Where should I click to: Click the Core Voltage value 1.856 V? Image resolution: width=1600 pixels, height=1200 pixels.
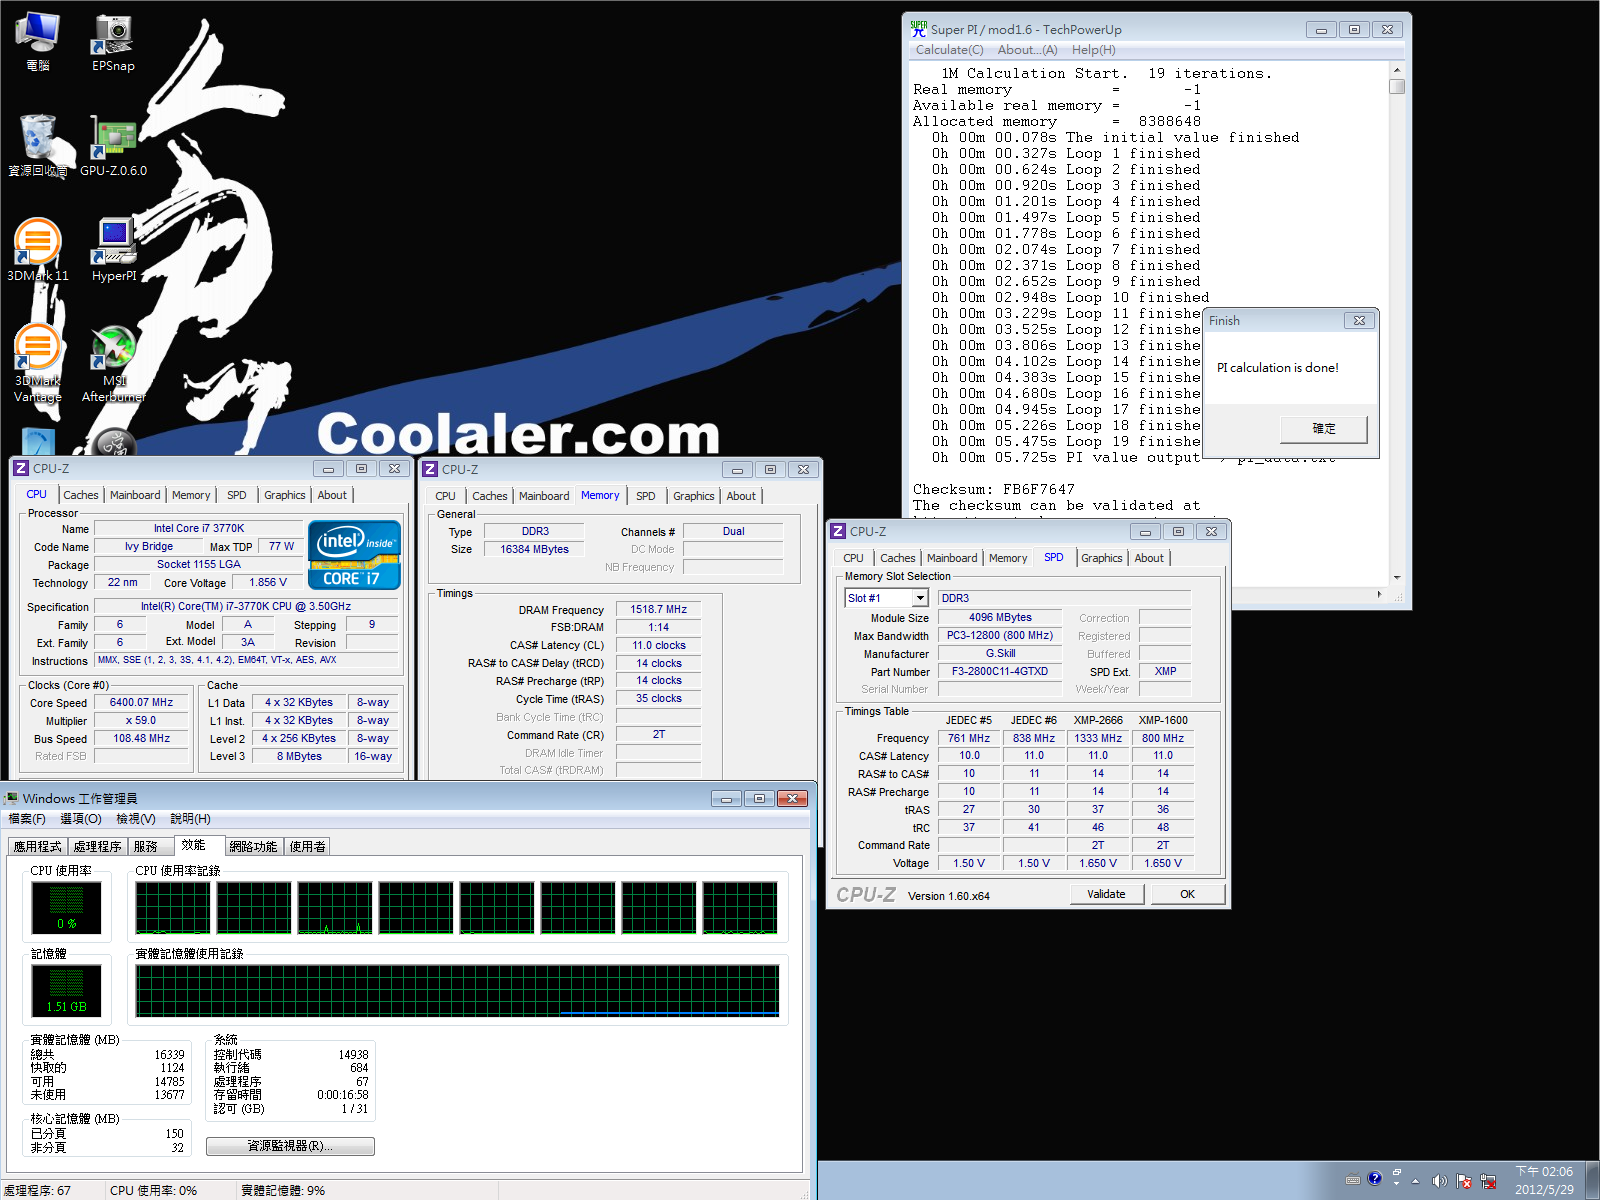(268, 582)
